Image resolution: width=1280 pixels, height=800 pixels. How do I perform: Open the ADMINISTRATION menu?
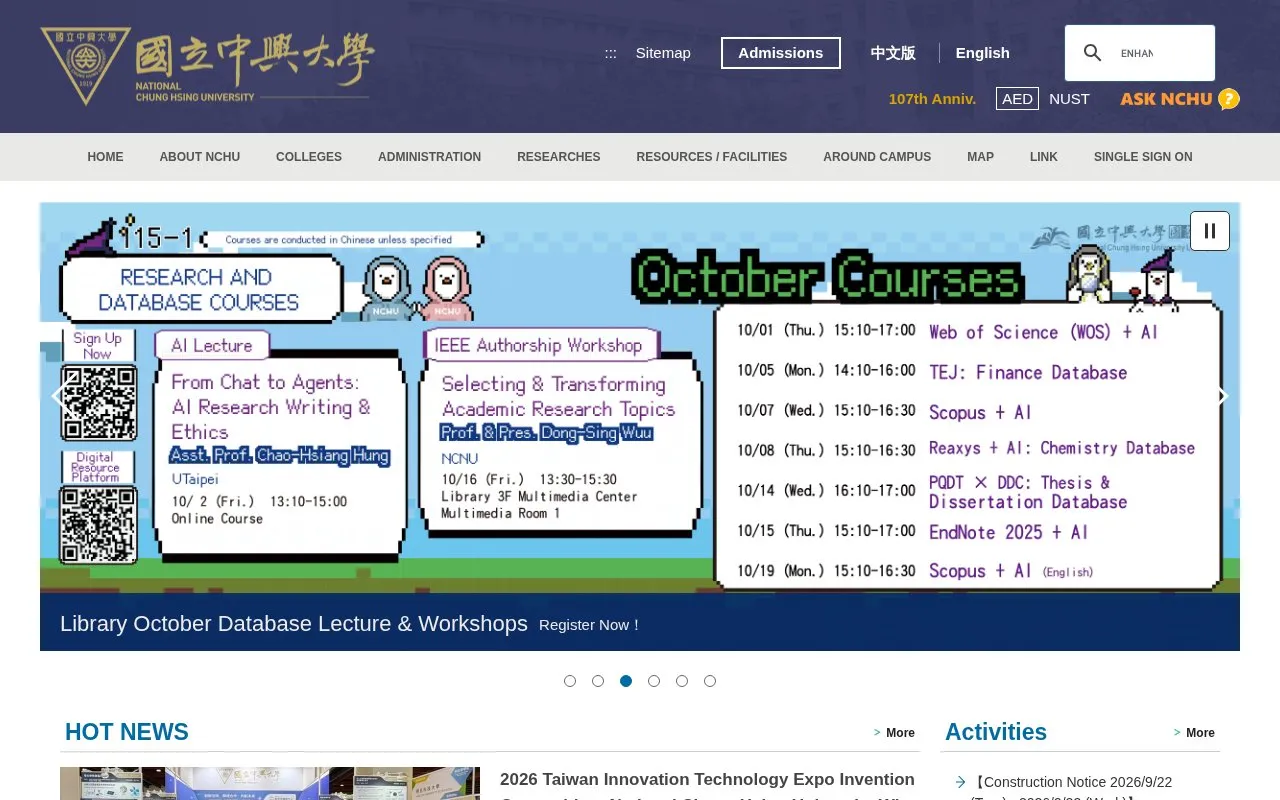[429, 157]
